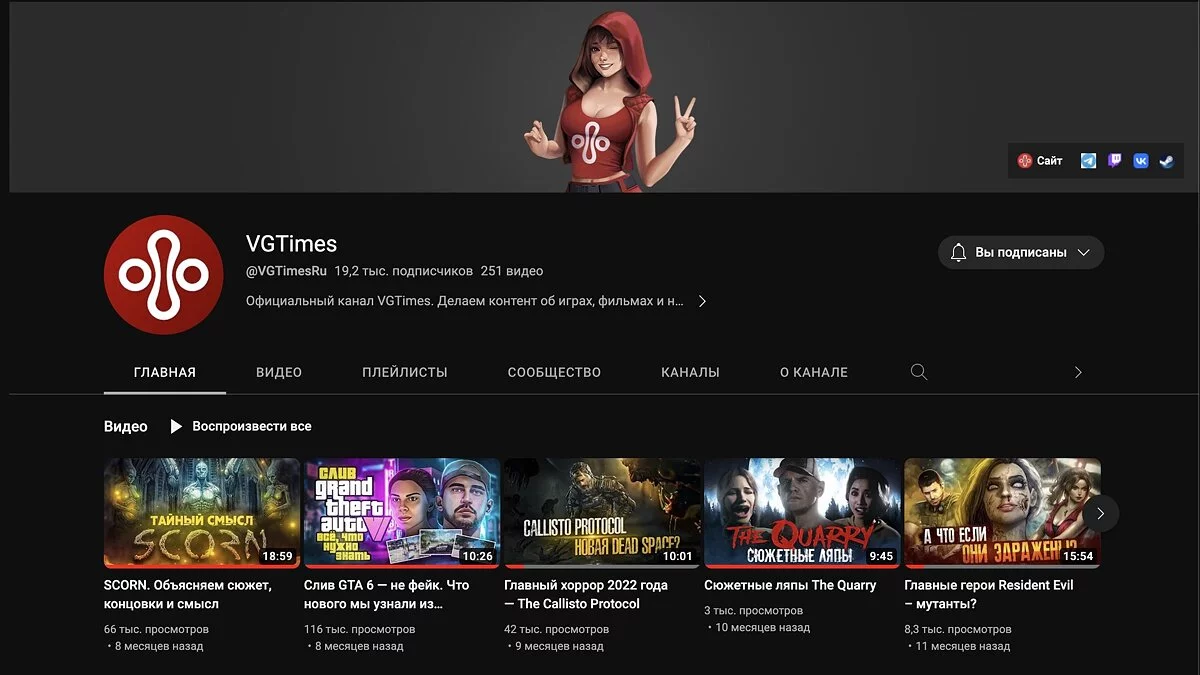
Task: Open the Telegram link icon in banner
Action: (1088, 161)
